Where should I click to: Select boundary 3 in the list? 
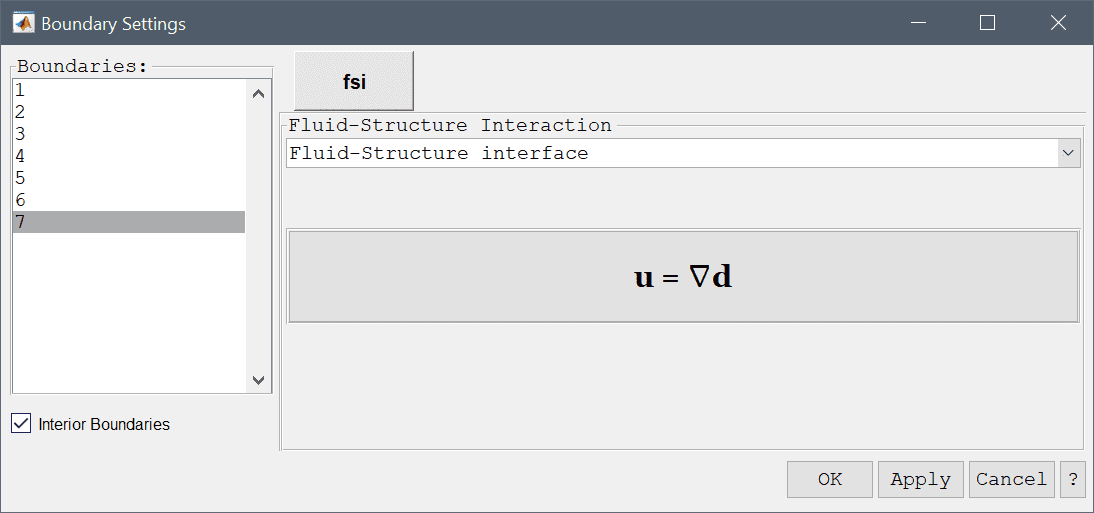click(x=129, y=134)
